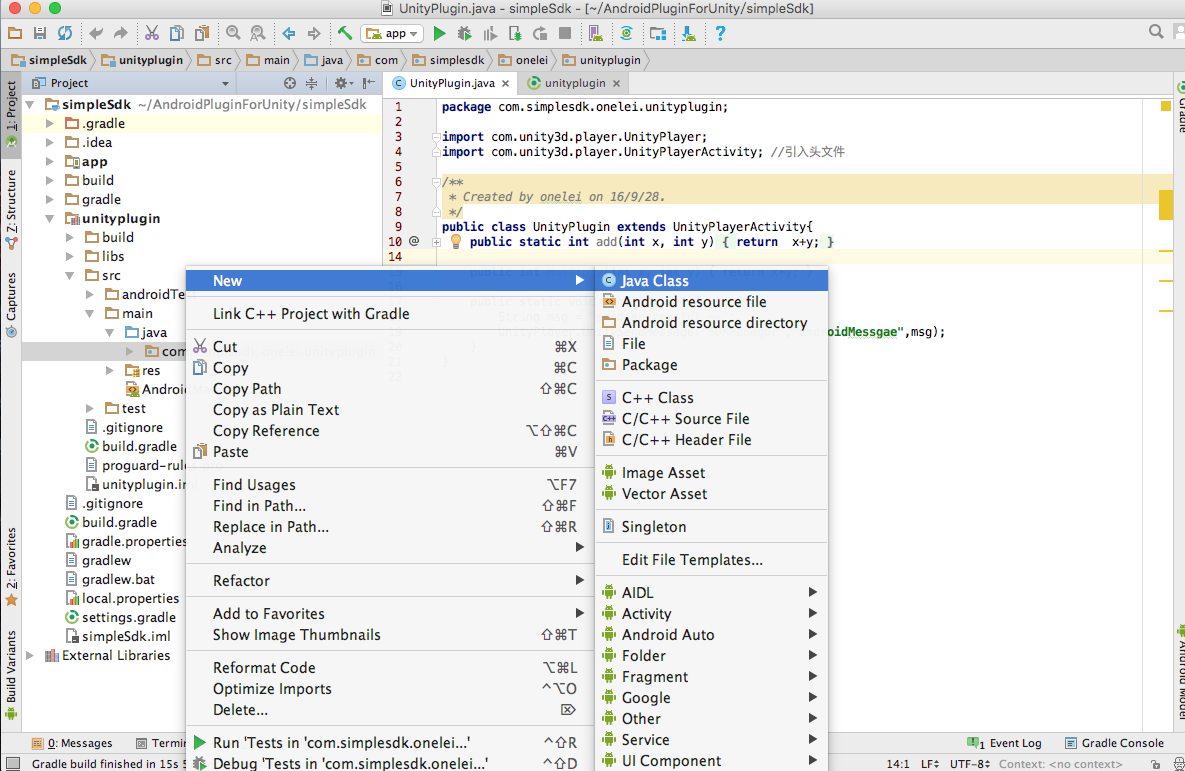Screen dimensions: 1185x771
Task: Expand the app module node
Action: click(50, 161)
